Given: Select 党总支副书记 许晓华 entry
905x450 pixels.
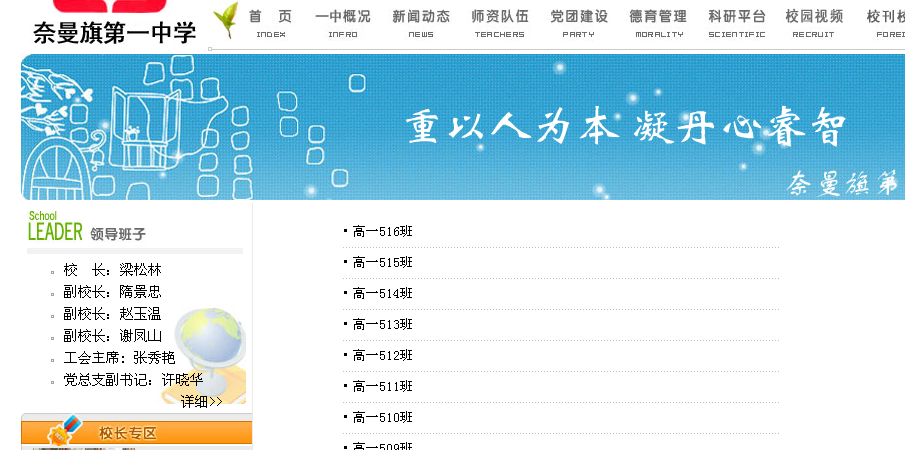Looking at the screenshot, I should 133,380.
